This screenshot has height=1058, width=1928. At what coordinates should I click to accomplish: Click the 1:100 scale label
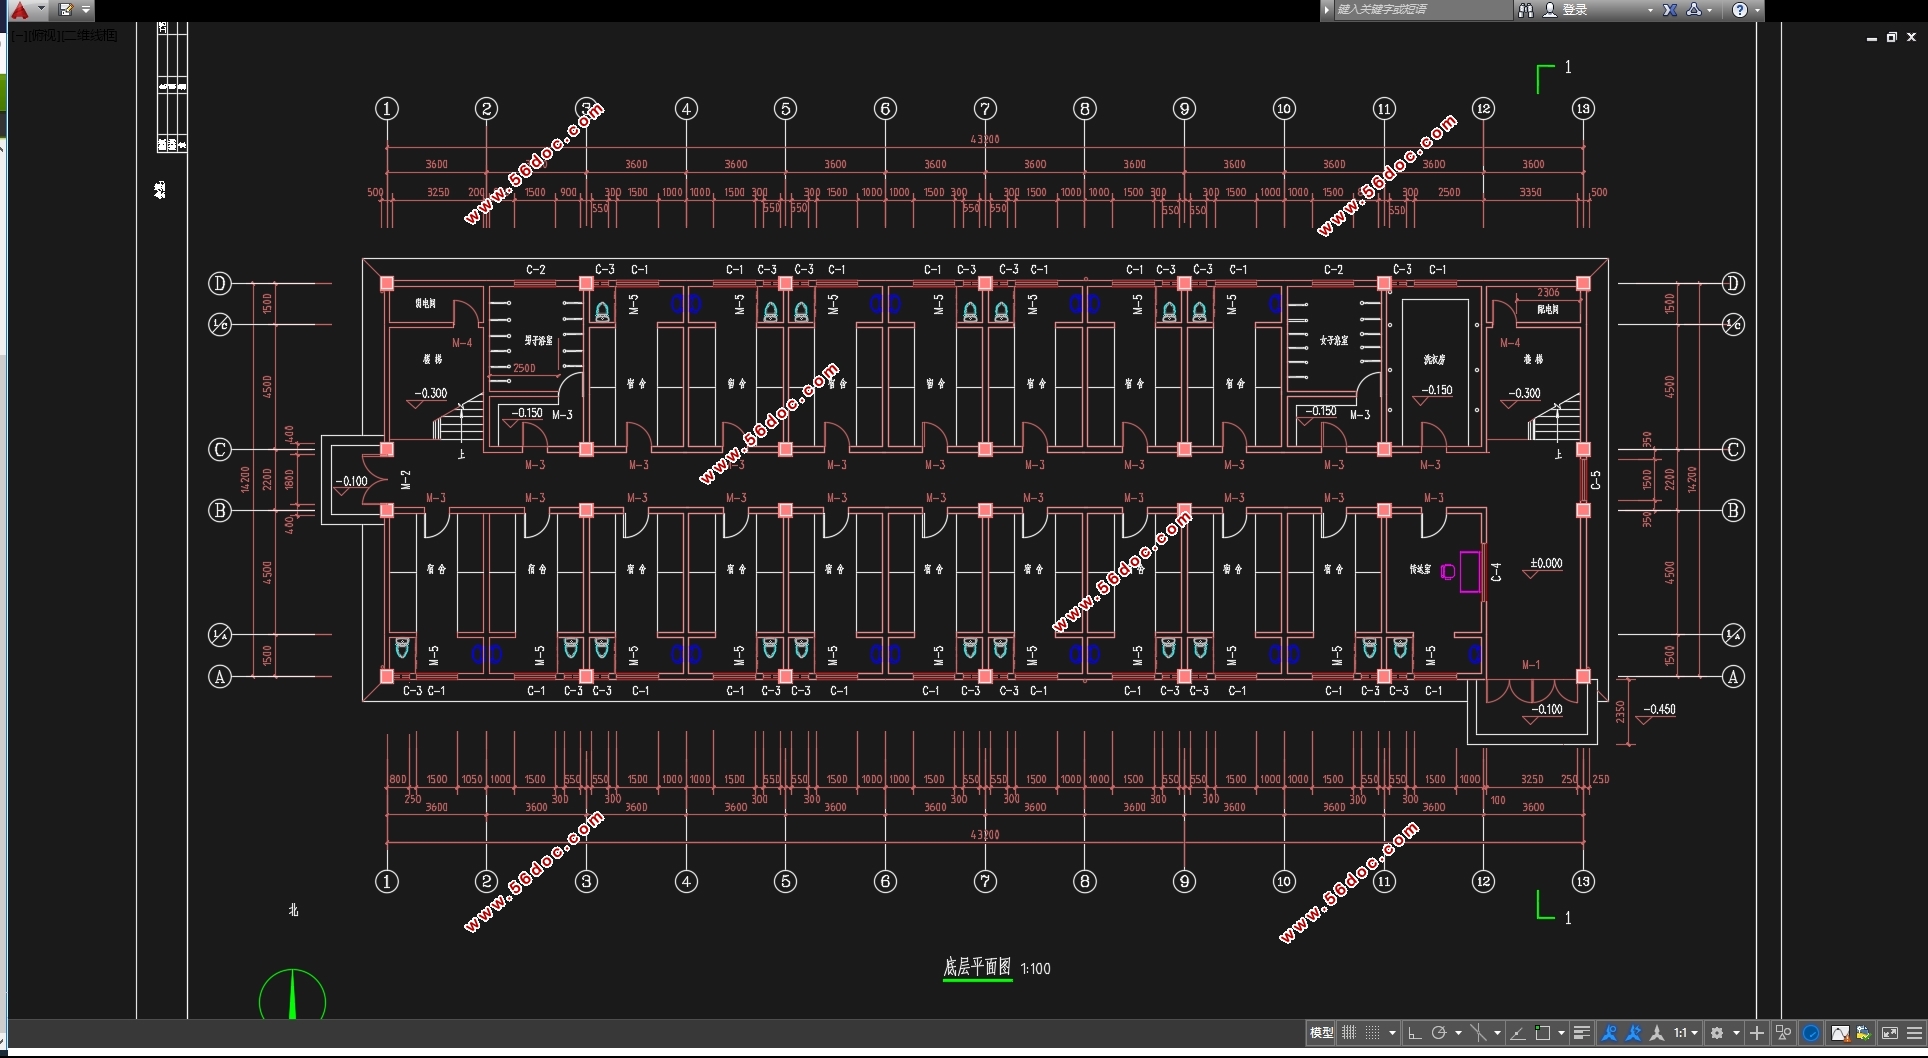click(1036, 968)
